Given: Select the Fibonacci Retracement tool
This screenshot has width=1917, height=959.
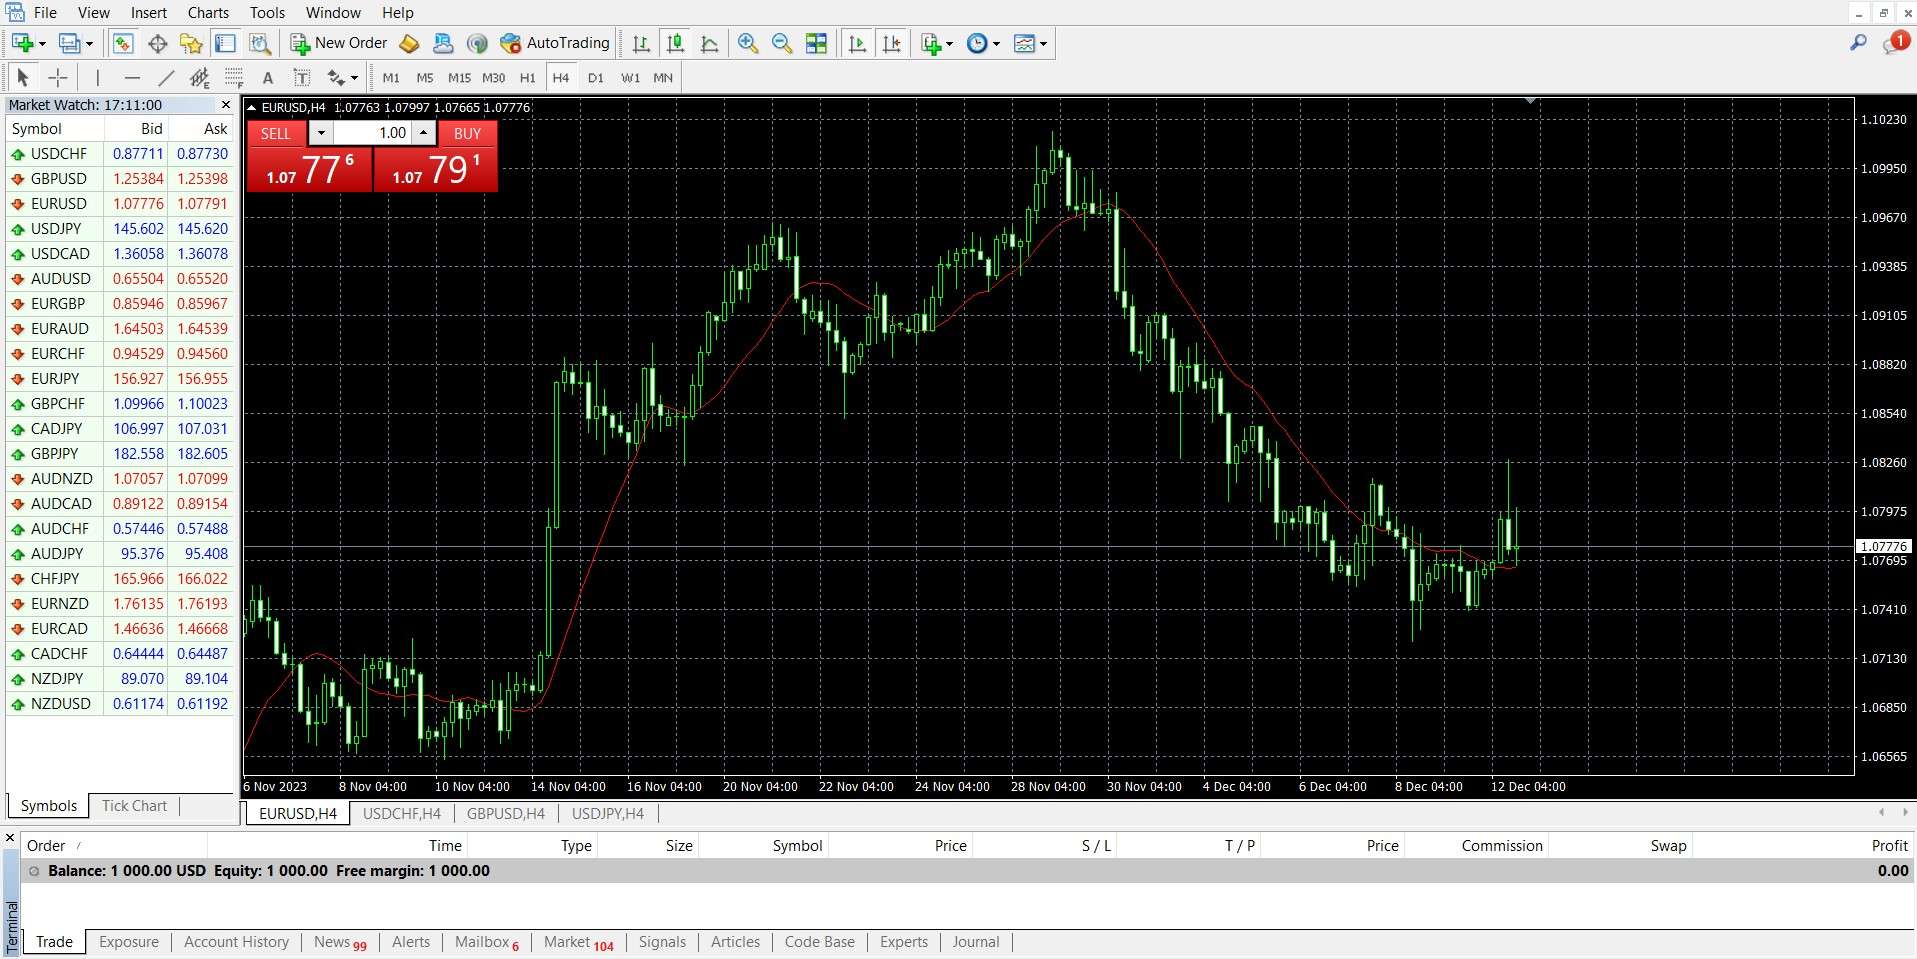Looking at the screenshot, I should 234,77.
